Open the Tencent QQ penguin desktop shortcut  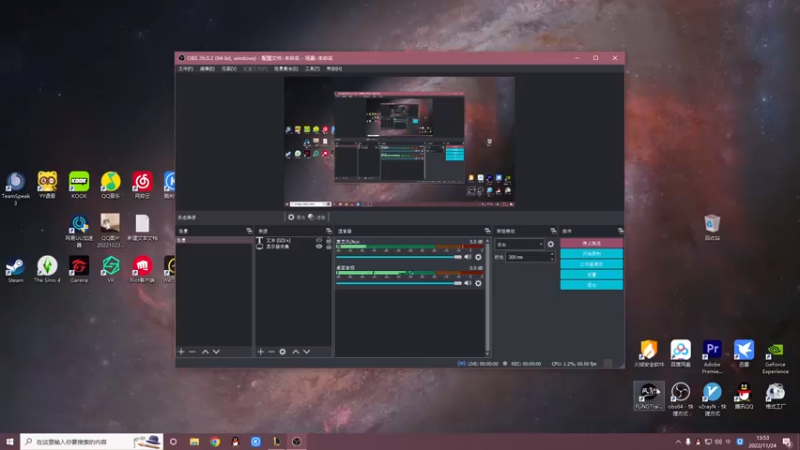[744, 396]
